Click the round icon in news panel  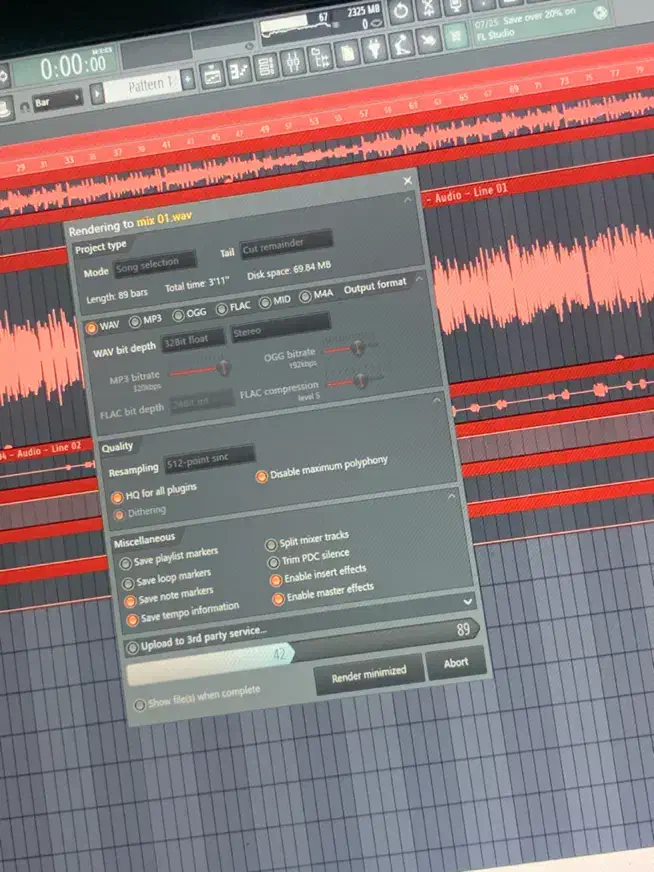600,12
